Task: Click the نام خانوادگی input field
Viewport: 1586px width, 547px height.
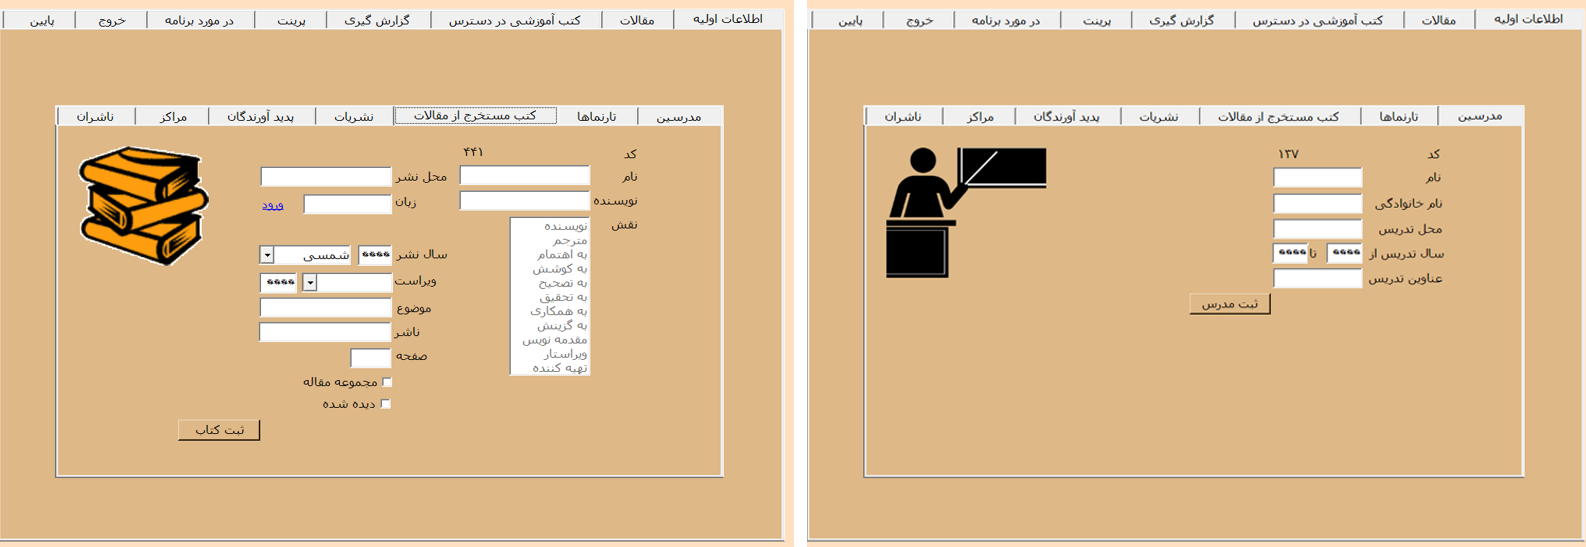Action: 1317,204
